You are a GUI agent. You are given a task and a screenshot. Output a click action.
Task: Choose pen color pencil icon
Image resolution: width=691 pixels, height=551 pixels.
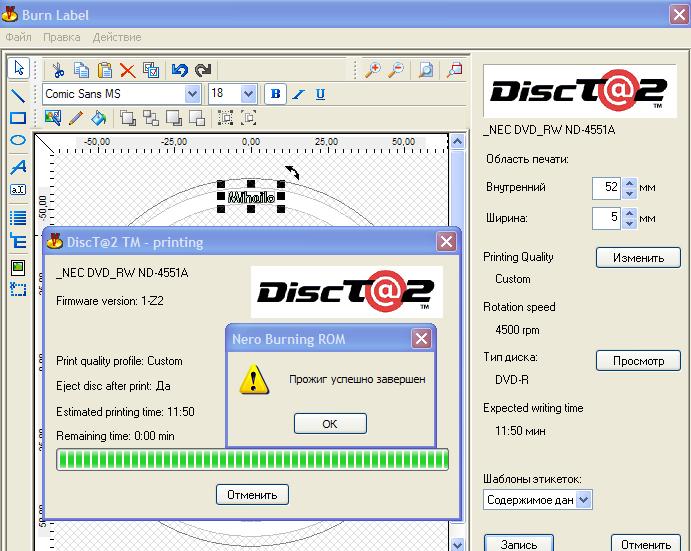pyautogui.click(x=76, y=118)
